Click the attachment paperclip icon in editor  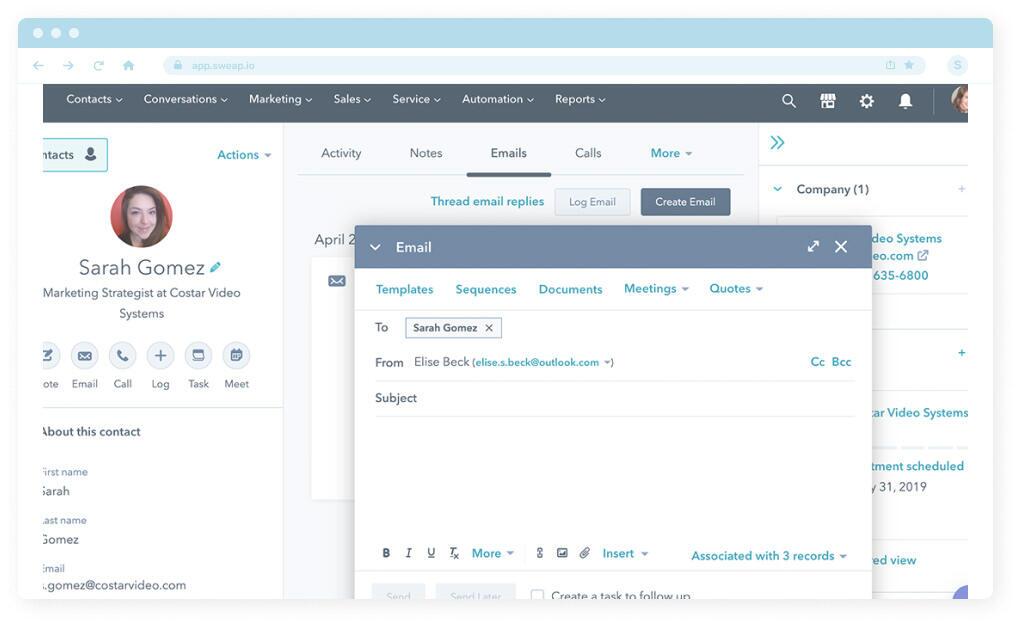pyautogui.click(x=585, y=553)
